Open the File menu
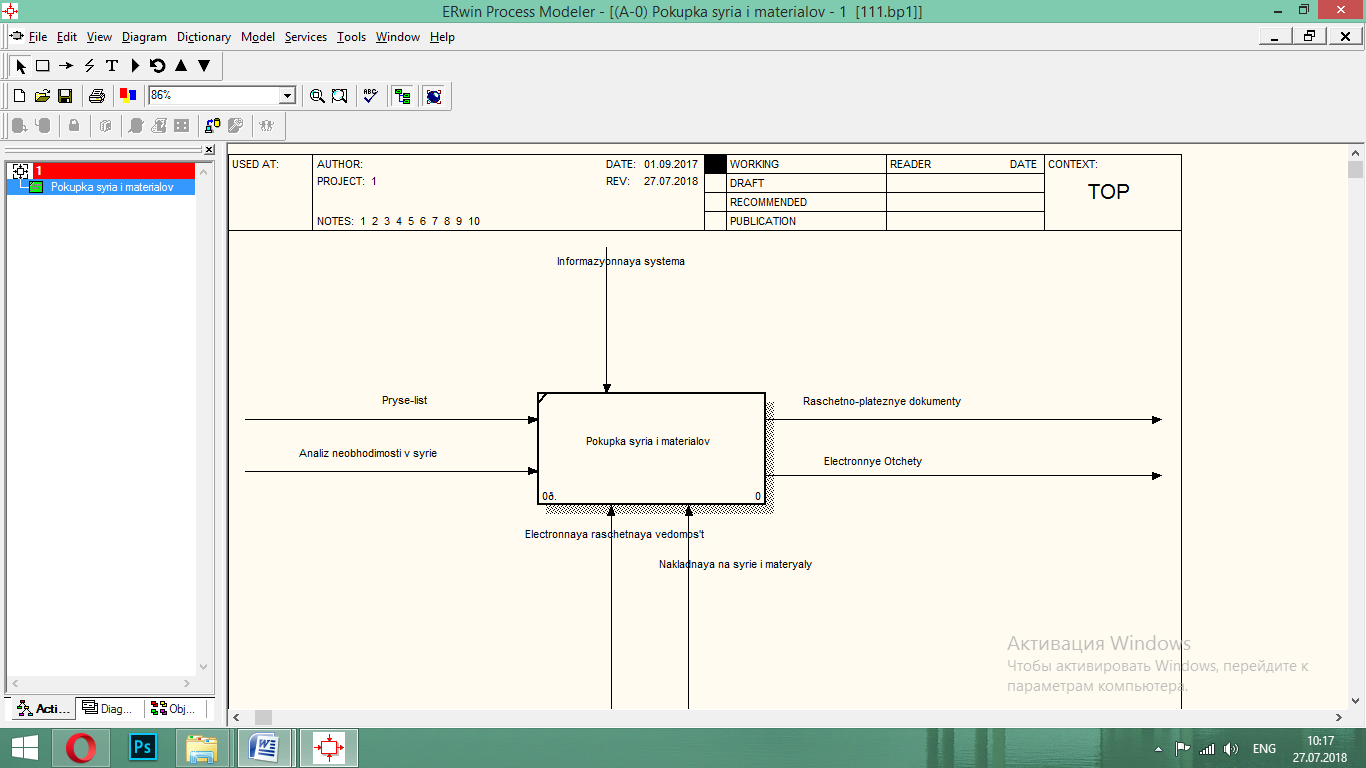Viewport: 1366px width, 768px height. click(x=38, y=37)
